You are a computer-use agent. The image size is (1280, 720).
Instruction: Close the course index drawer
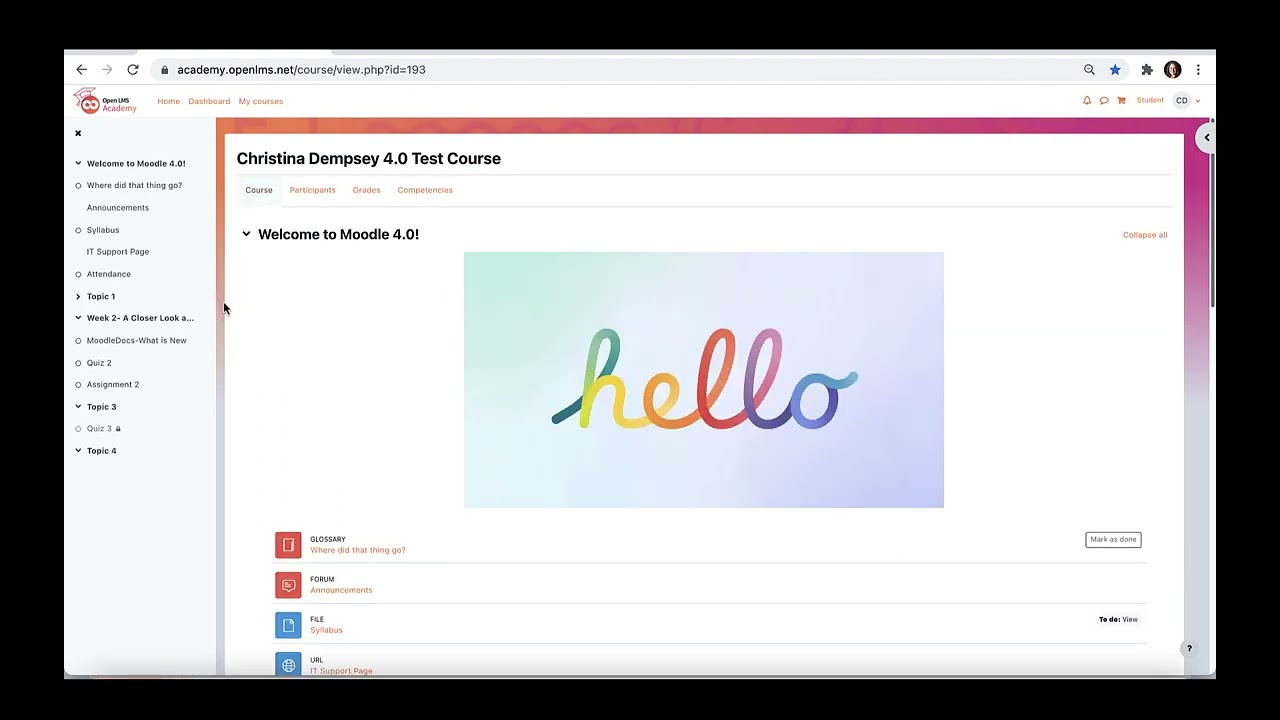[x=78, y=133]
